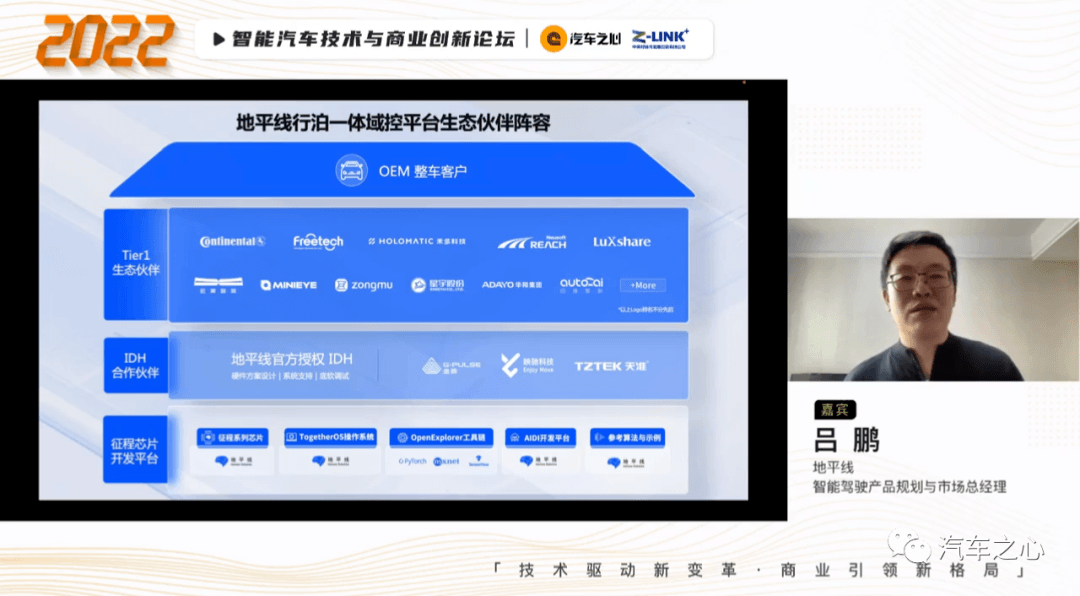Click the PyTorch logo under OpenExplorer

click(412, 462)
